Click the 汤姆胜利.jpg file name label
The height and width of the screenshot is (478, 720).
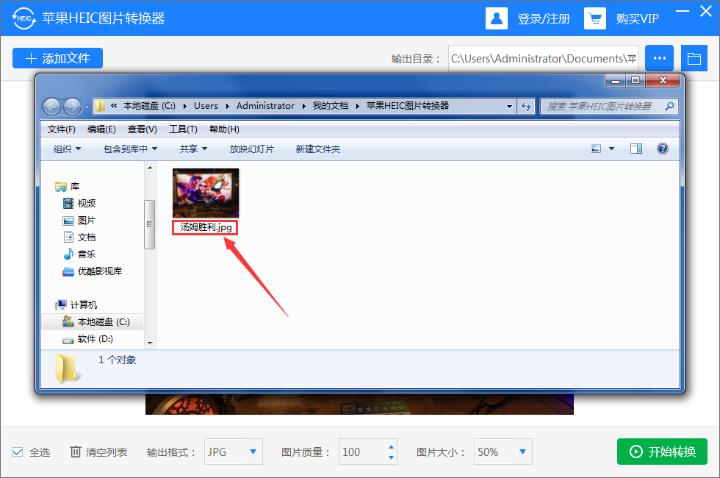click(x=205, y=227)
